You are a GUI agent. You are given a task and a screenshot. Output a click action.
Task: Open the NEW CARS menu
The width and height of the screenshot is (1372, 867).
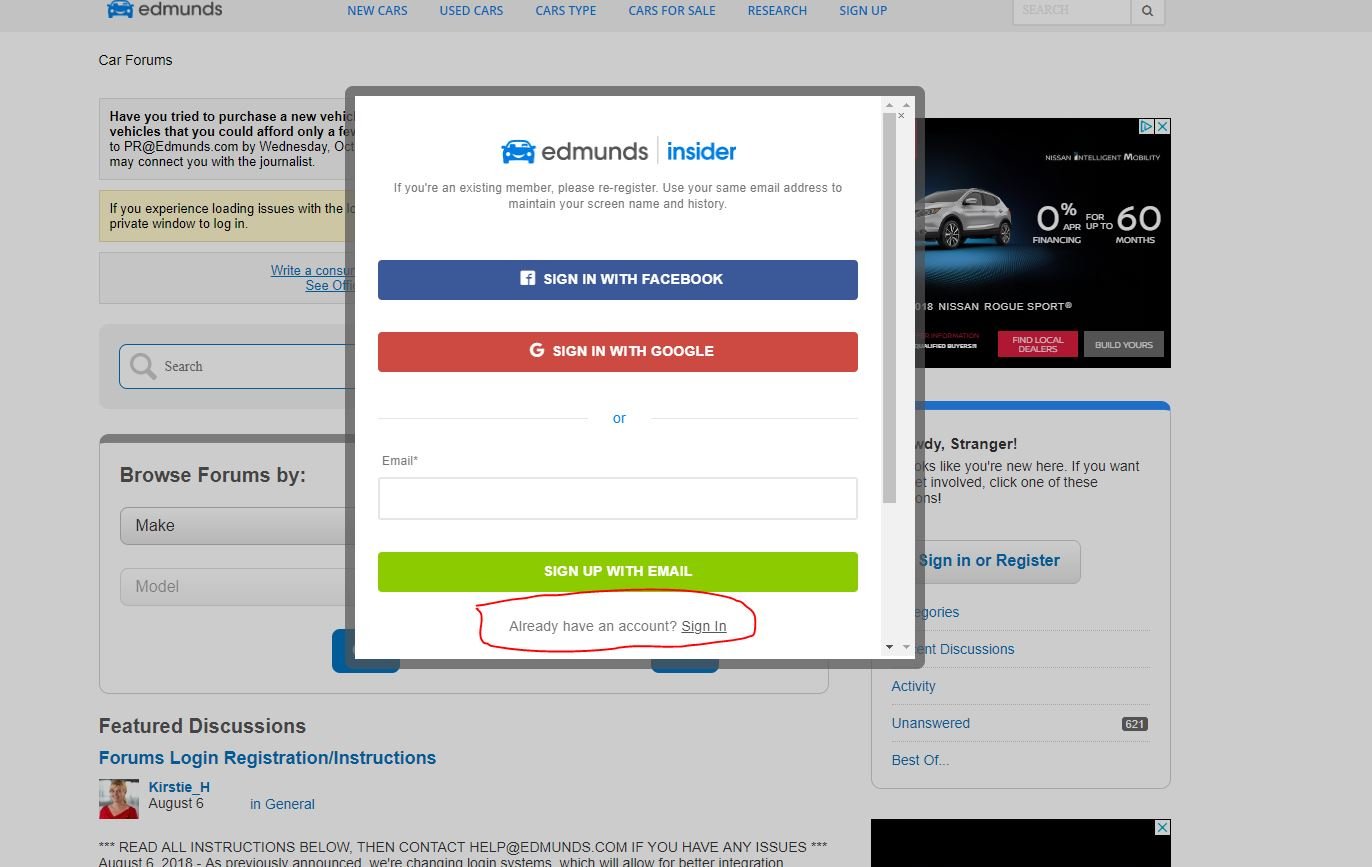pyautogui.click(x=377, y=11)
